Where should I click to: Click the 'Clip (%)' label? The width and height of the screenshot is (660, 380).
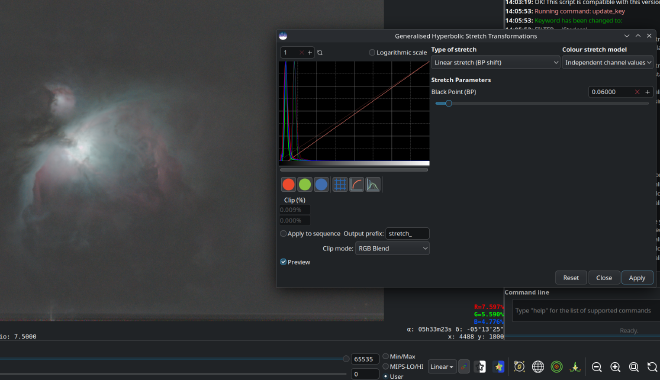coord(295,200)
